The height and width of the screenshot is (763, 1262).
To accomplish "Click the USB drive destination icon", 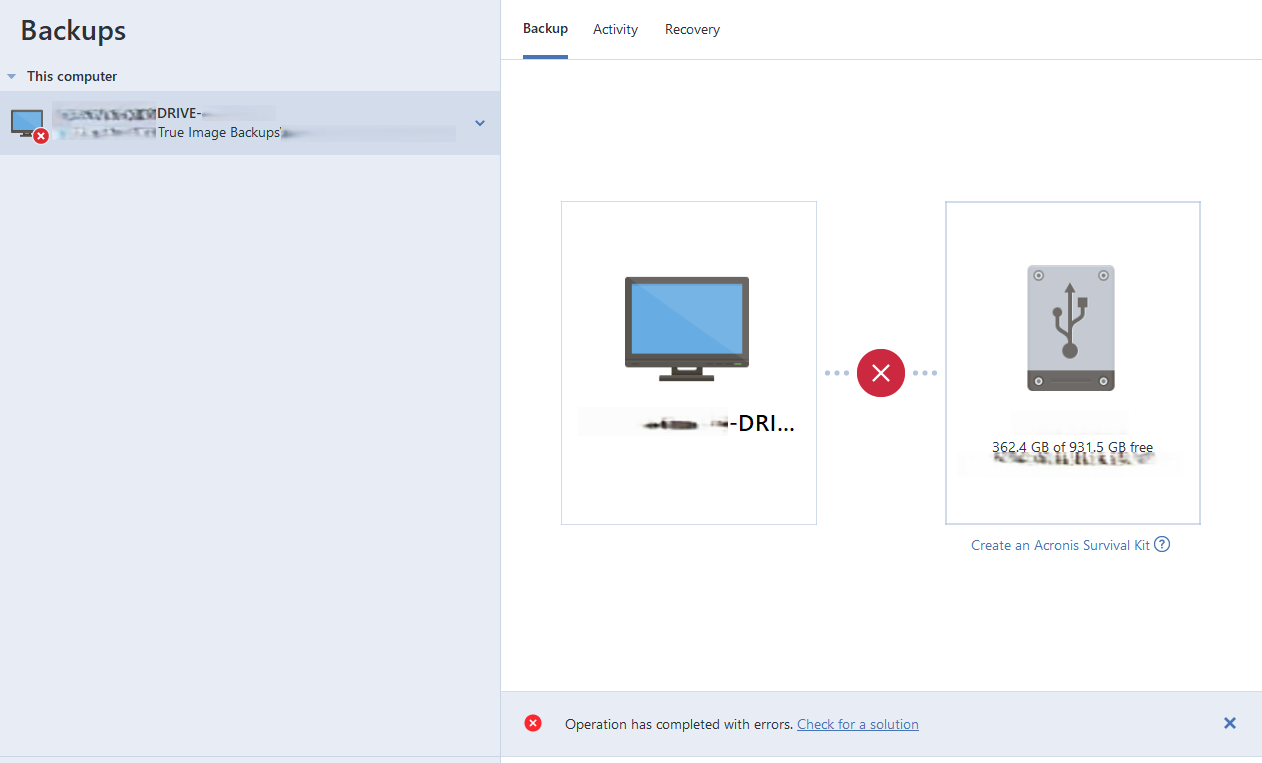I will coord(1070,328).
